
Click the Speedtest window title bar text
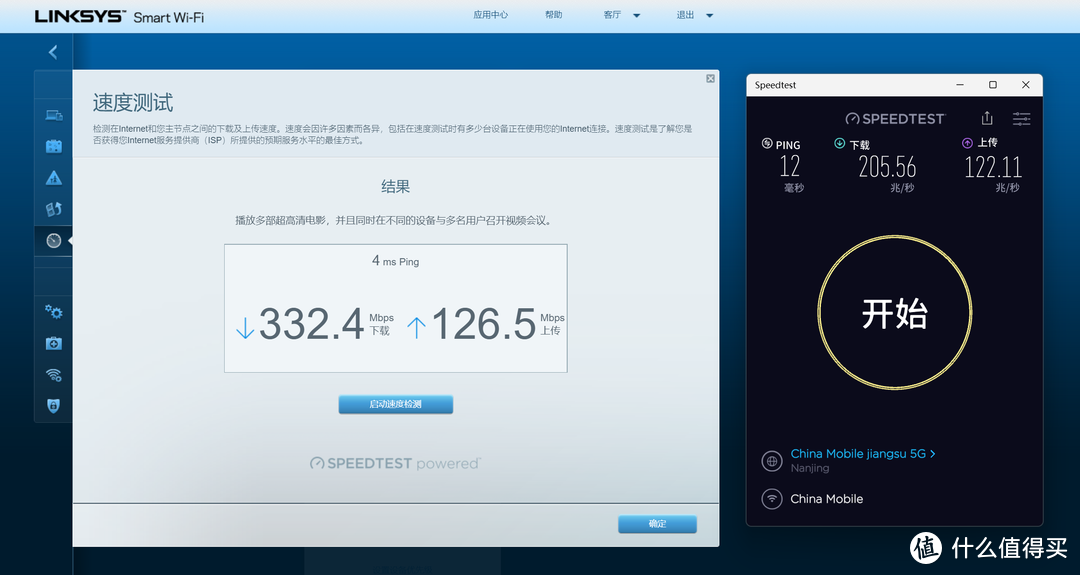coord(776,85)
